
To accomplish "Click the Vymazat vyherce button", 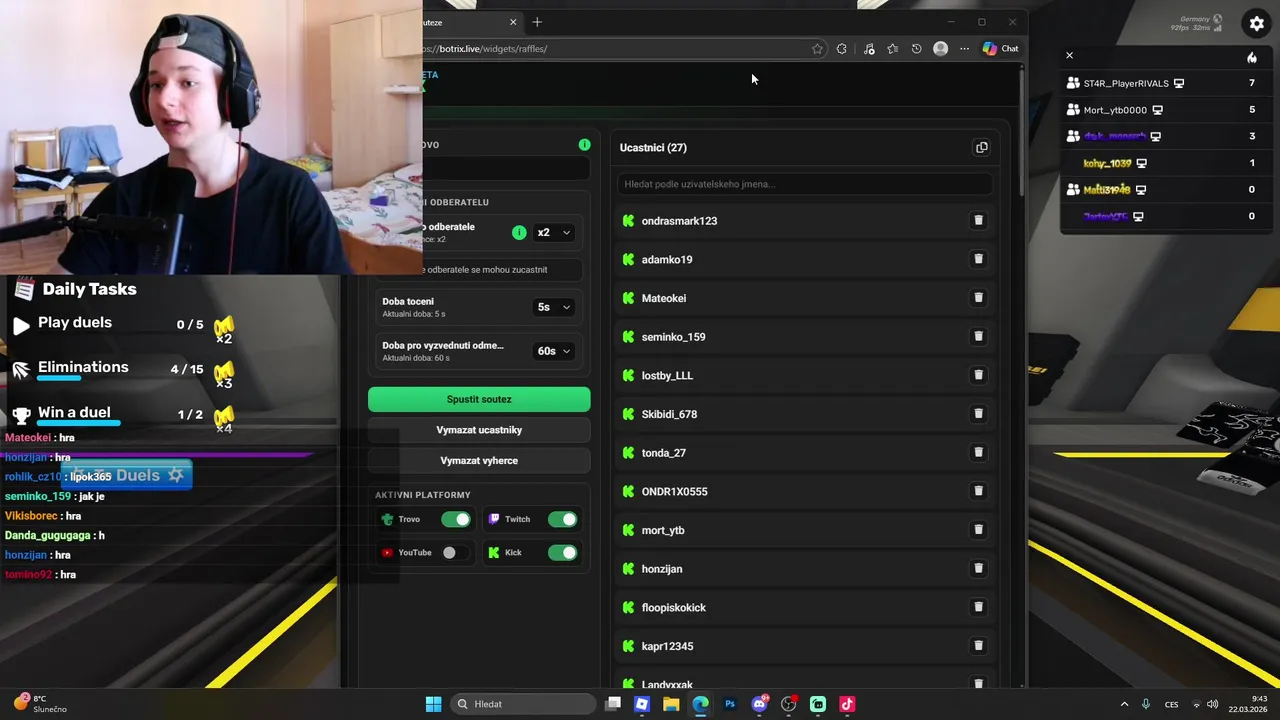I will click(x=479, y=461).
